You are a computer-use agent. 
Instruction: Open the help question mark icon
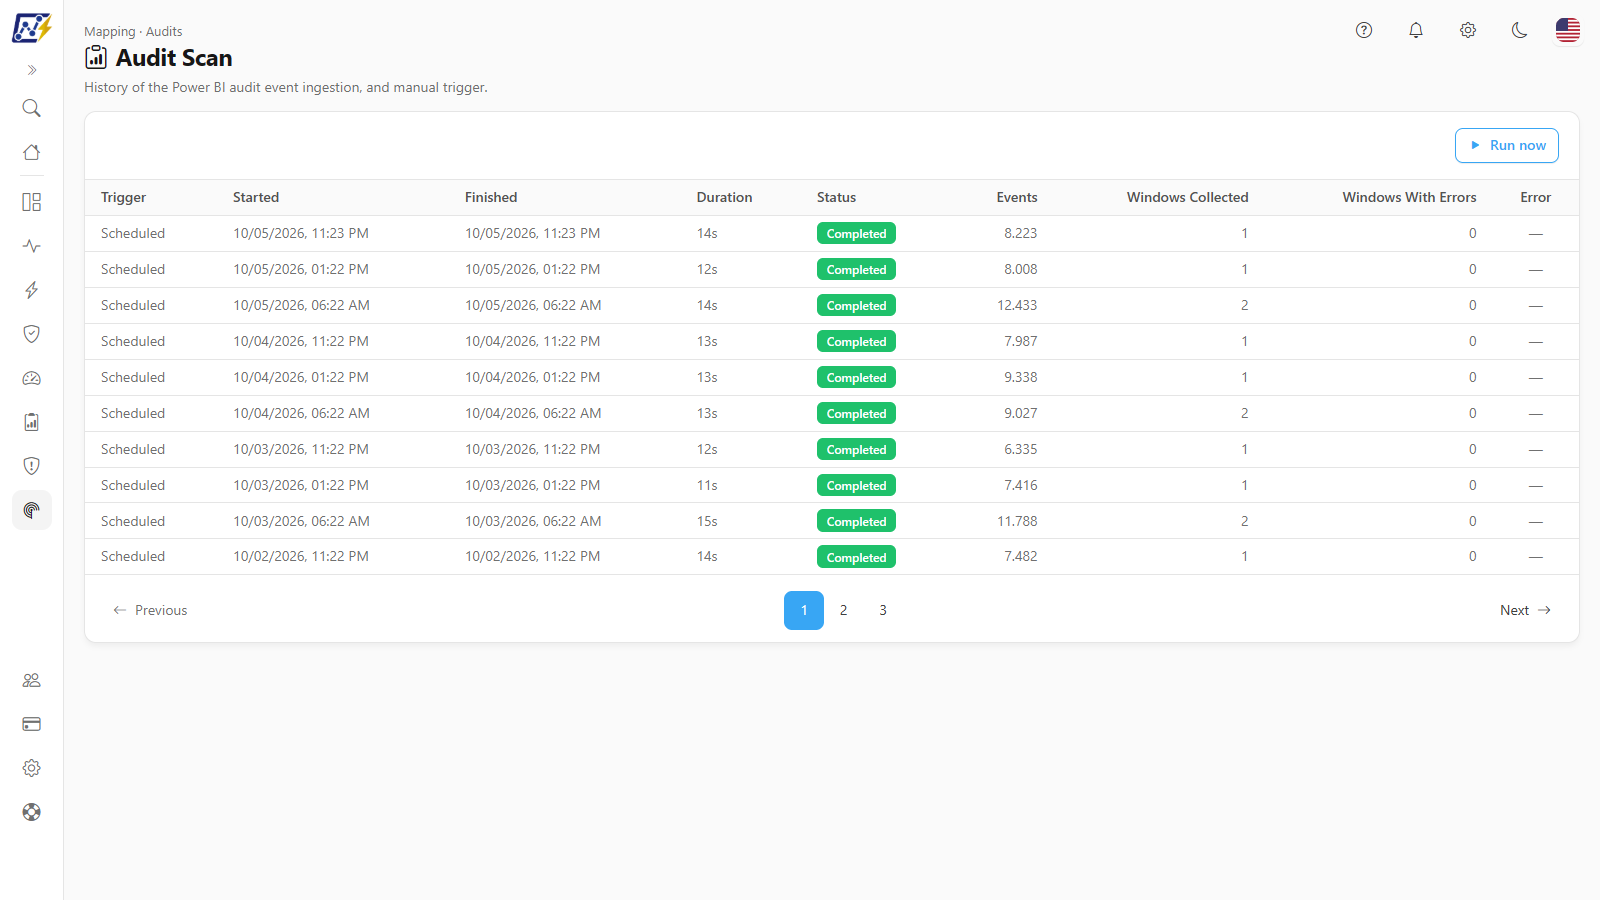1364,30
